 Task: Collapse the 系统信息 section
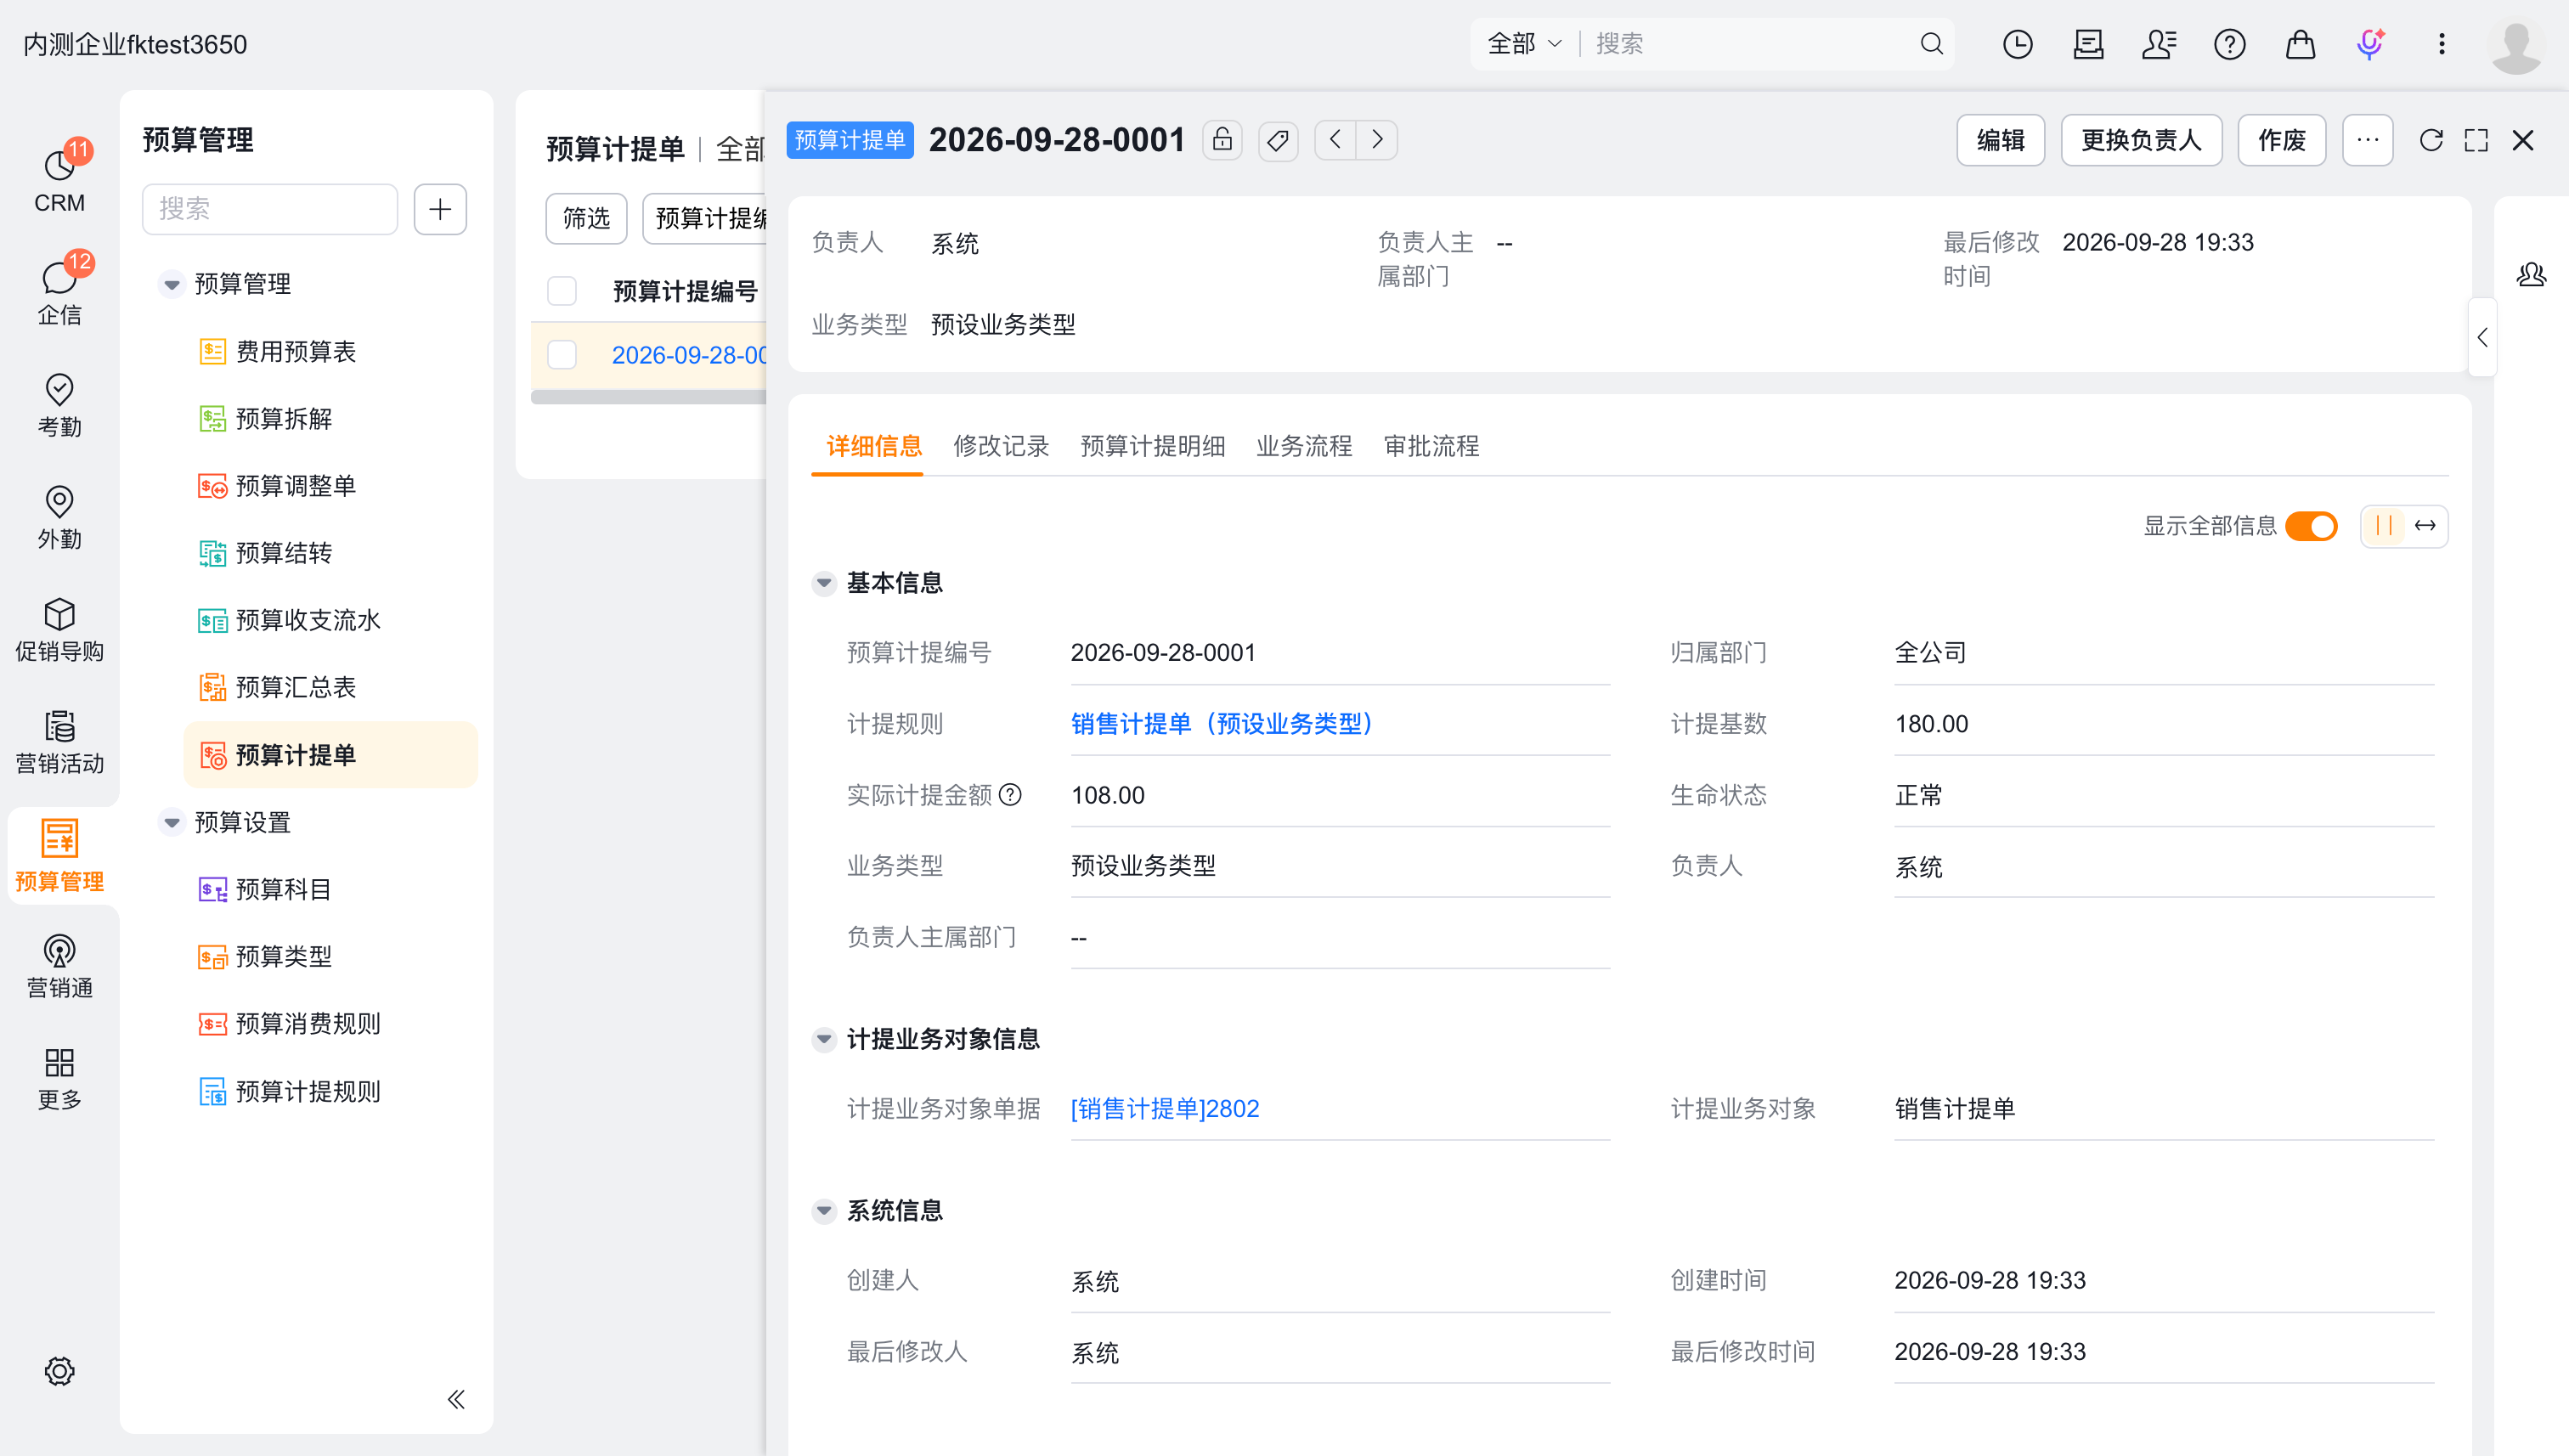[x=824, y=1211]
